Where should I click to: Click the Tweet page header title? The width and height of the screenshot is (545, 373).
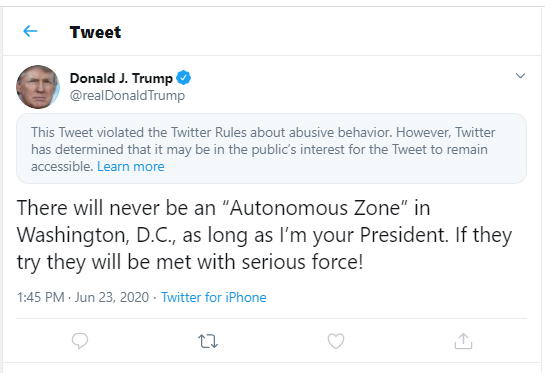coord(95,32)
